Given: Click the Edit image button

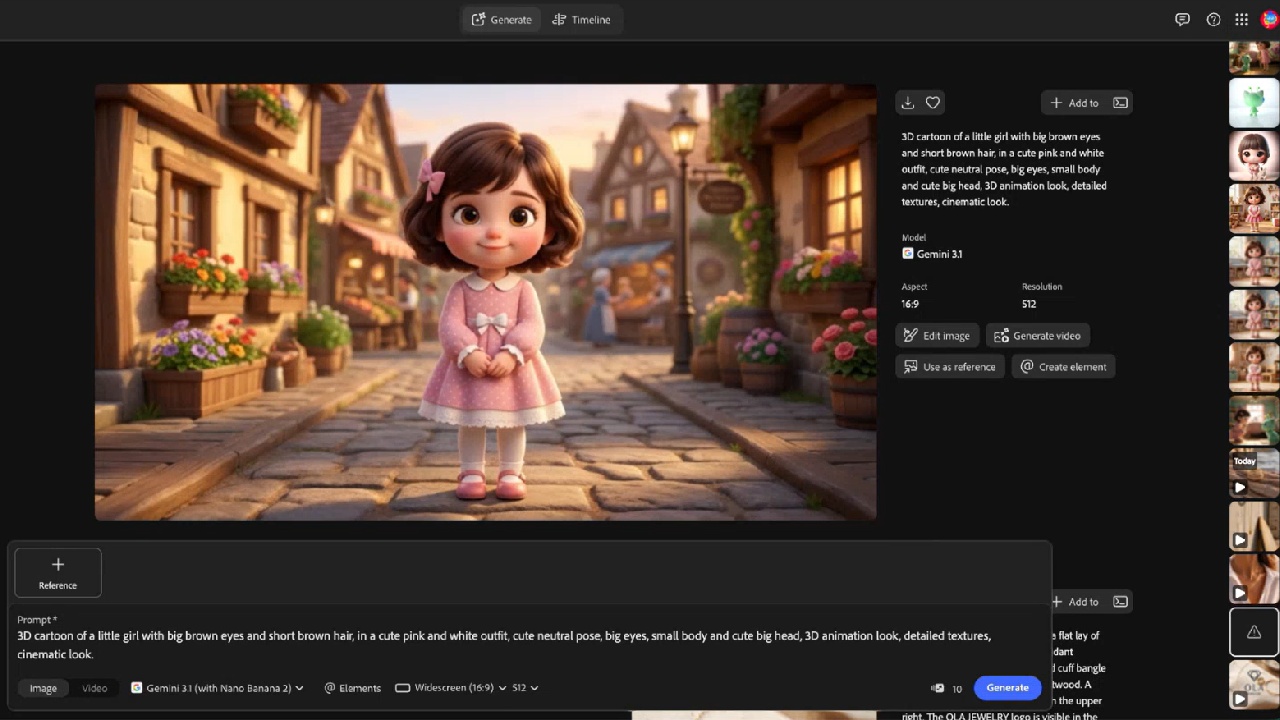Looking at the screenshot, I should pos(937,336).
